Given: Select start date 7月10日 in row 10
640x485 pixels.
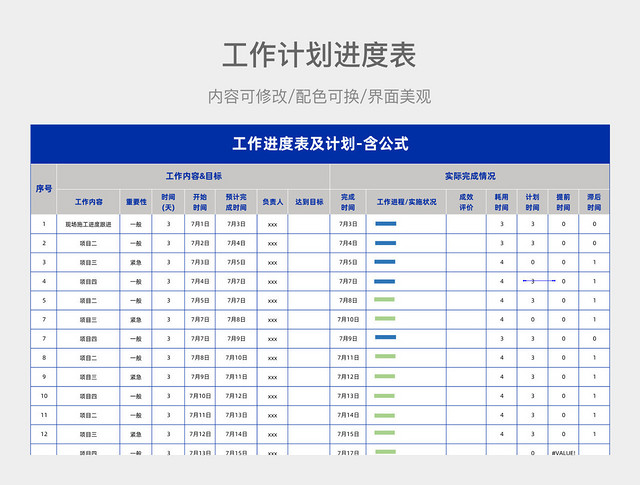Looking at the screenshot, I should tap(200, 396).
